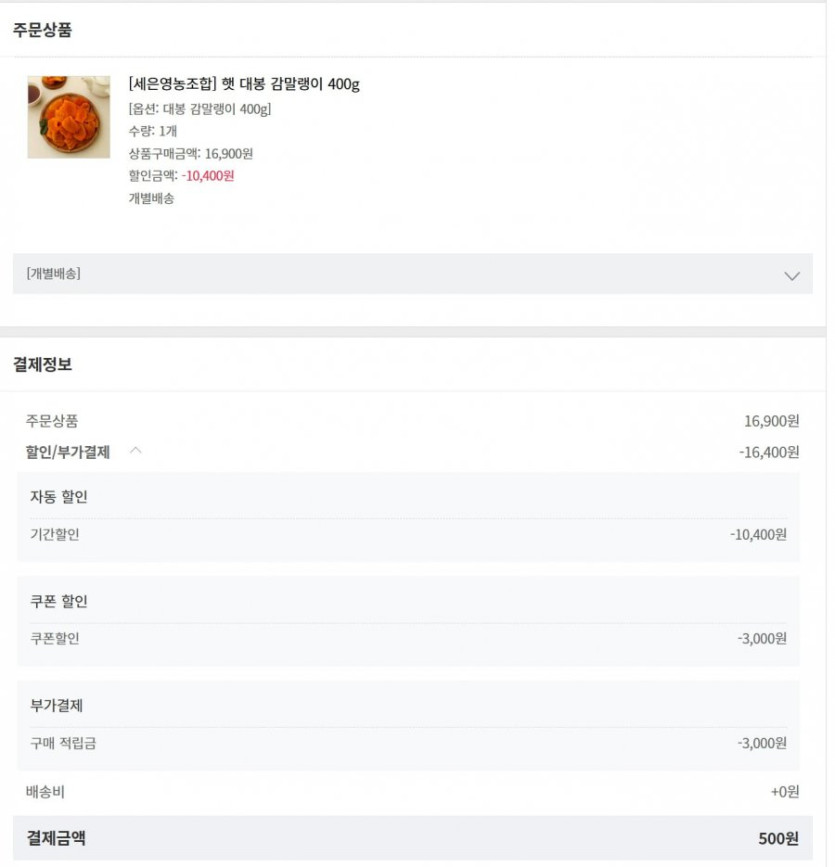Click the 쿠폰할인 -3,000원 amount
This screenshot has width=835, height=867.
761,639
